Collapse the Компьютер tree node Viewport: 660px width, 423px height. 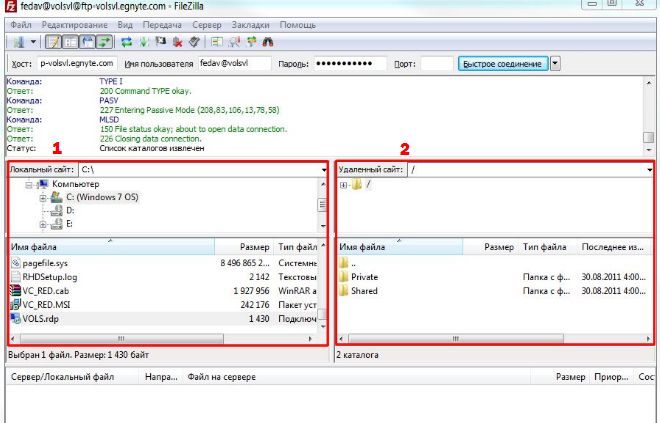(29, 184)
